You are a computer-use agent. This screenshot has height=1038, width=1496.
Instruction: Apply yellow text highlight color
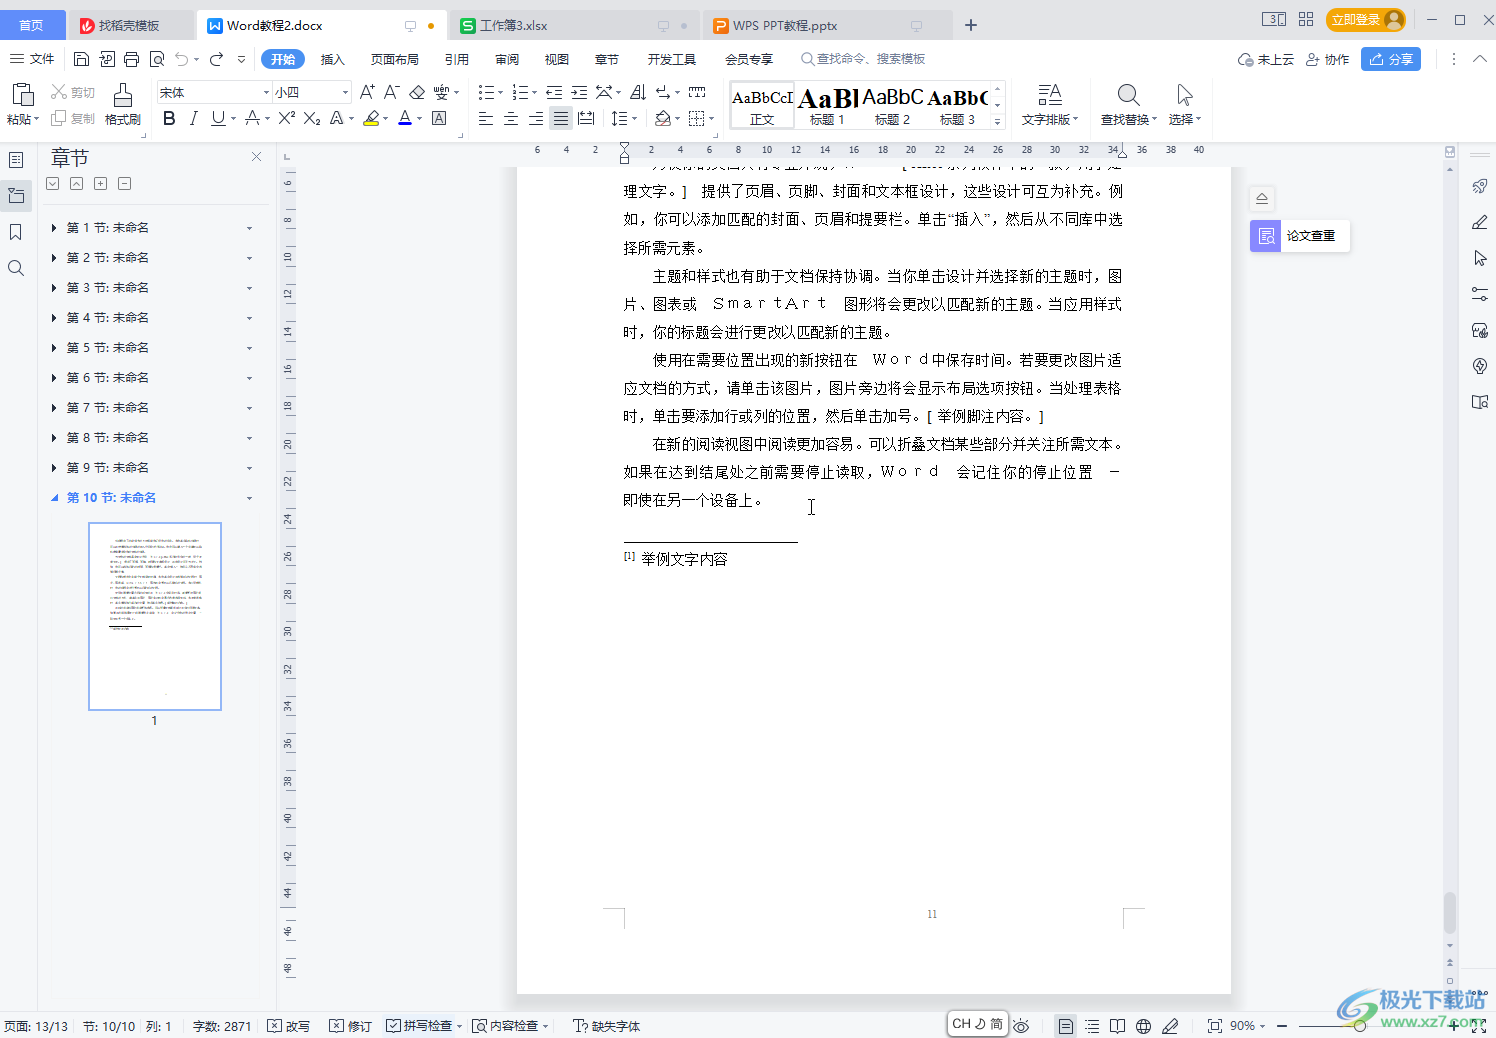click(x=371, y=119)
